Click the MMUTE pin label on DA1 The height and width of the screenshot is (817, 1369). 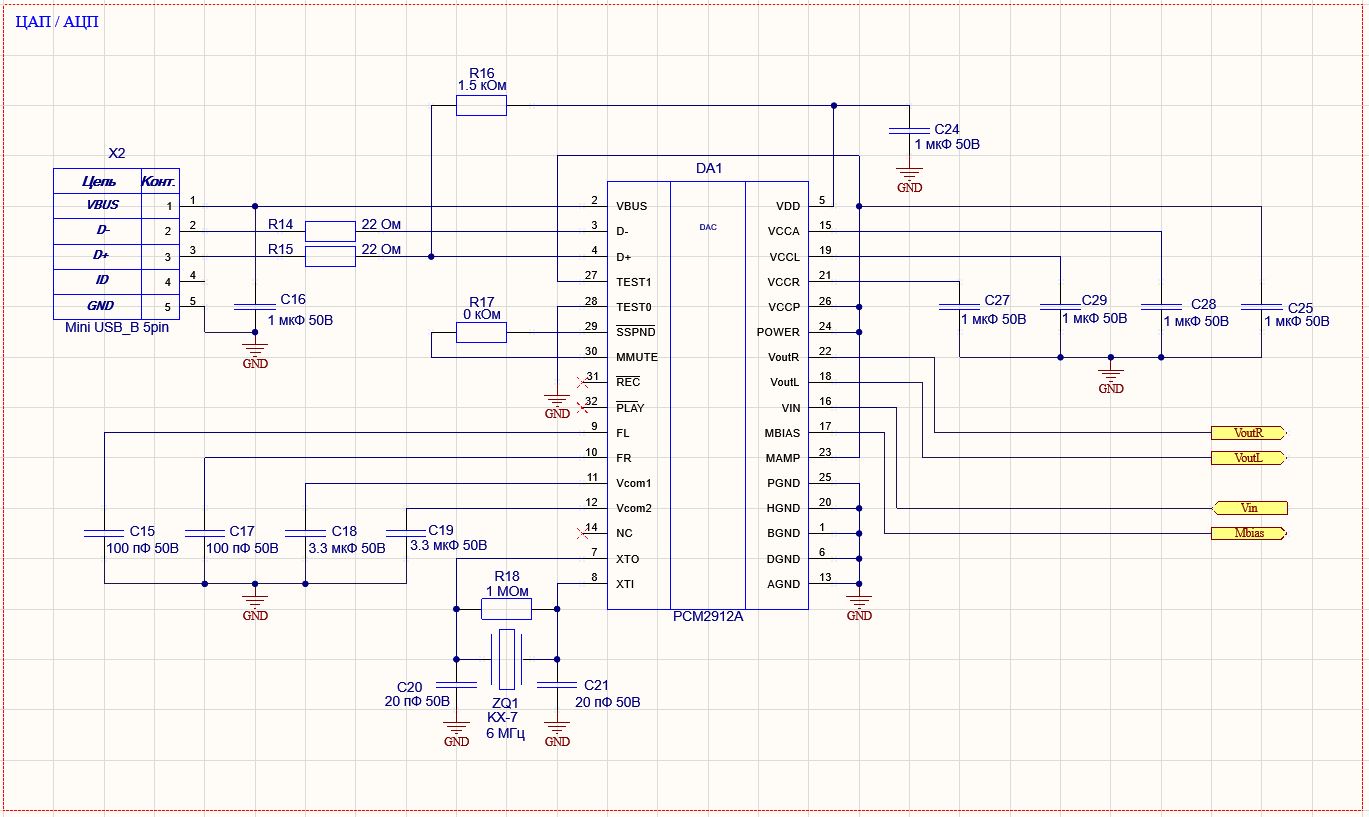click(x=637, y=357)
